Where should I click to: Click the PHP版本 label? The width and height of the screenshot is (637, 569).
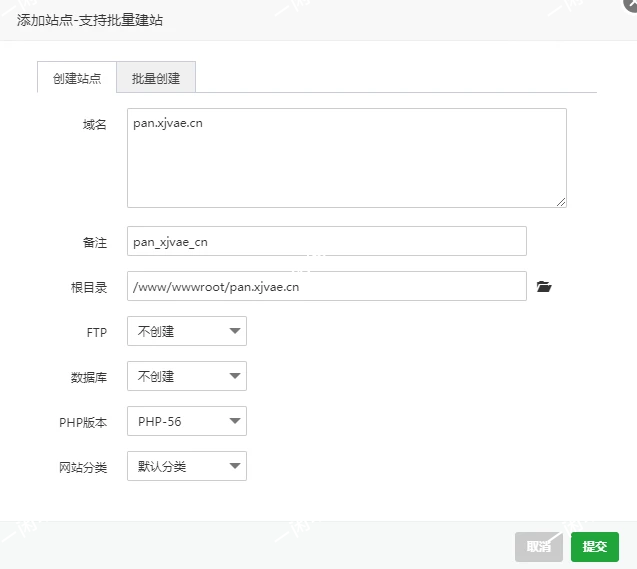coord(83,422)
